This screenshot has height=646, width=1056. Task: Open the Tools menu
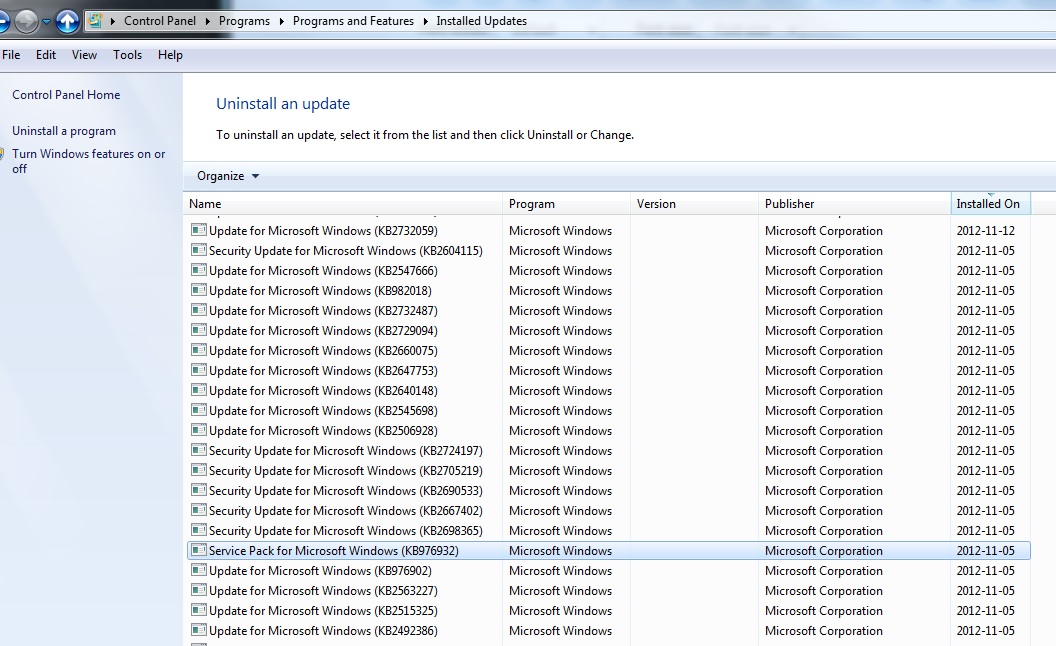pyautogui.click(x=127, y=55)
